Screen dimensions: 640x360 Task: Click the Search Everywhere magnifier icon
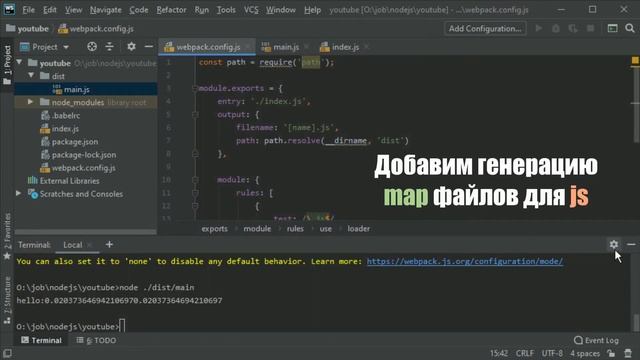pyautogui.click(x=630, y=28)
